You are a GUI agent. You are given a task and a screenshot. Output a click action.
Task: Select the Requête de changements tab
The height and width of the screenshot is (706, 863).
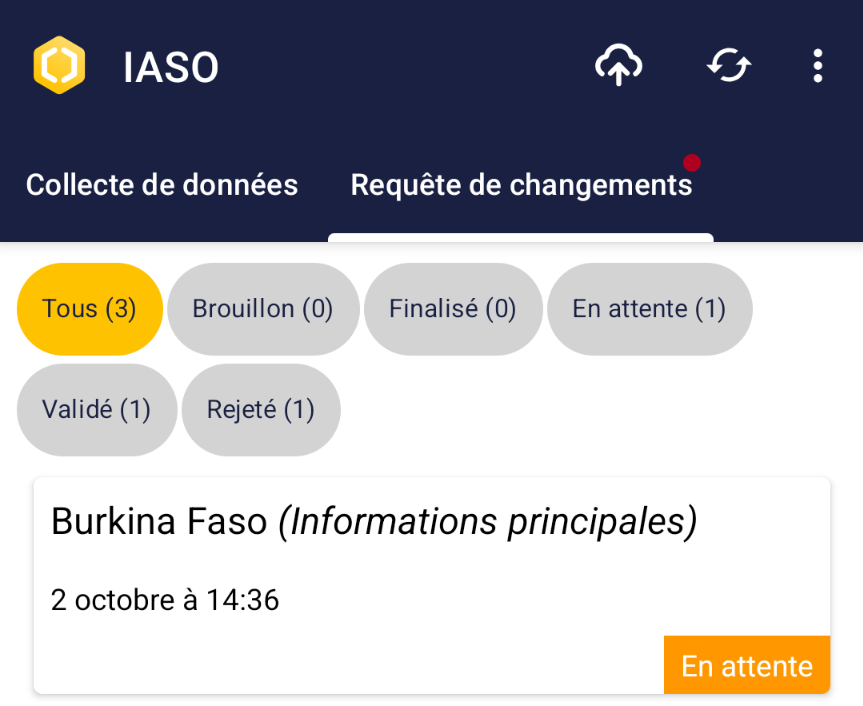point(521,185)
